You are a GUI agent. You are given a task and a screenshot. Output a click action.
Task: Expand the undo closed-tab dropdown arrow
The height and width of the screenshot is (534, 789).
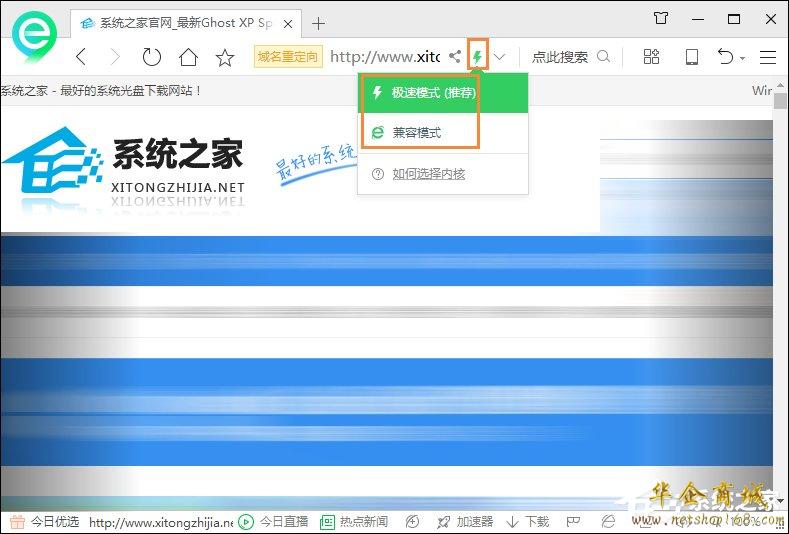click(x=743, y=58)
